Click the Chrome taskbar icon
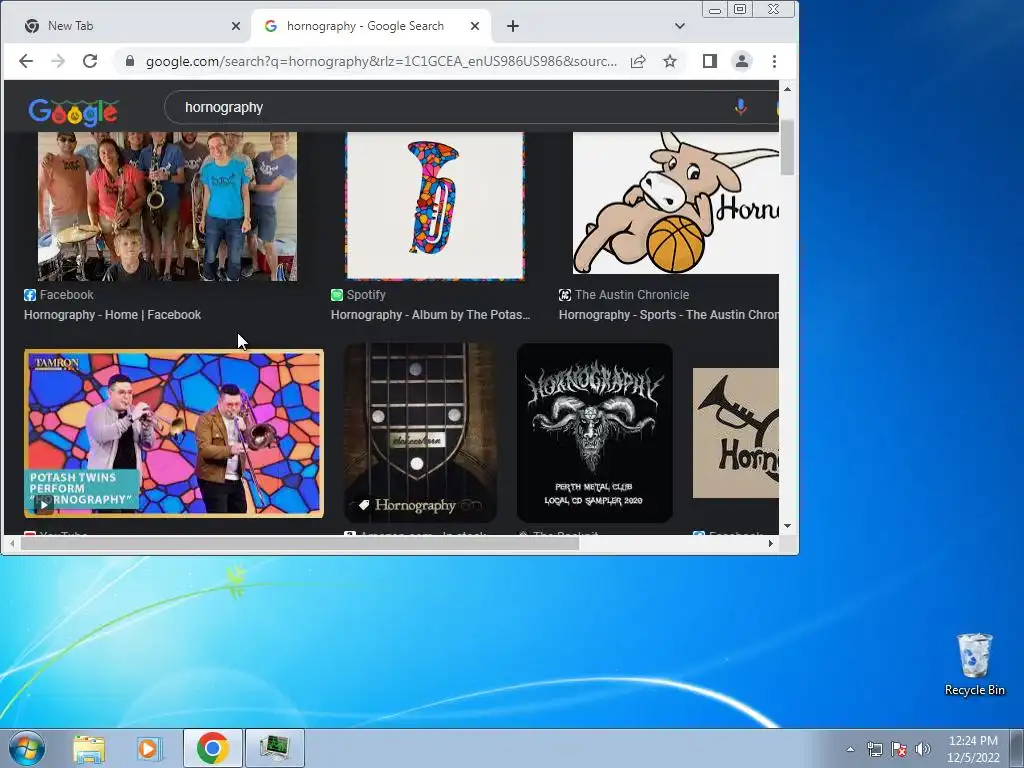1024x768 pixels. click(x=212, y=748)
